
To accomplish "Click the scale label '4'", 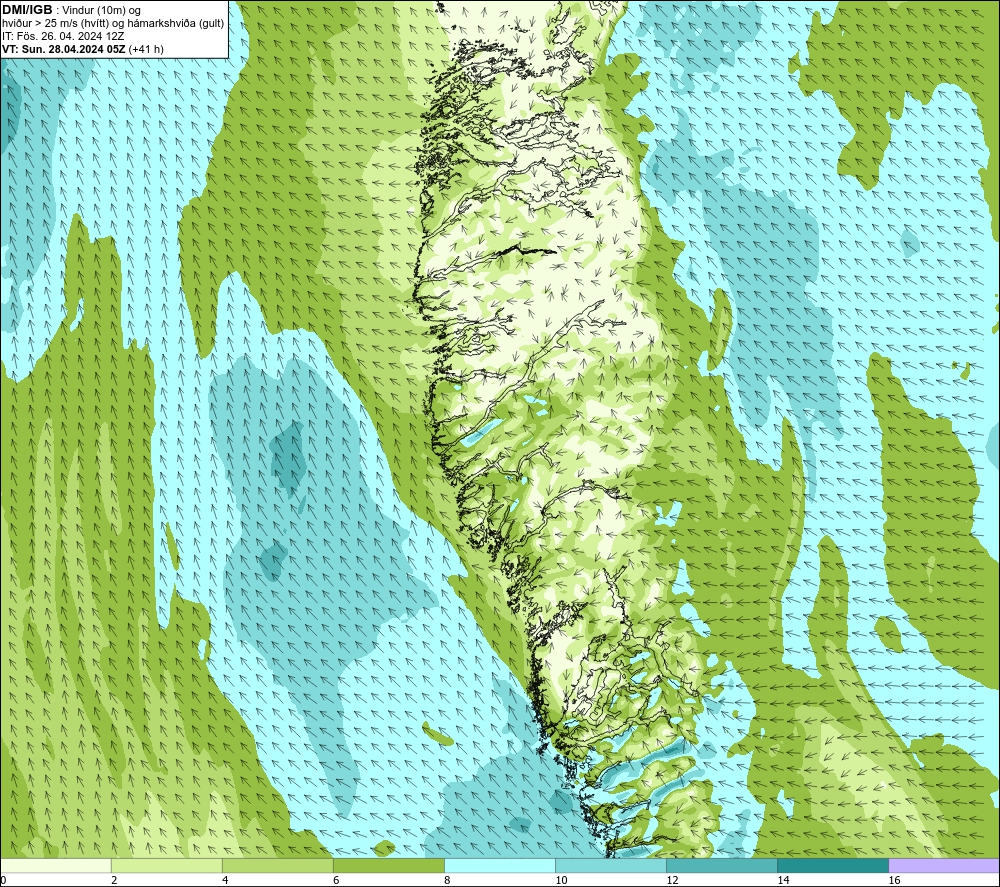I will click(x=225, y=881).
